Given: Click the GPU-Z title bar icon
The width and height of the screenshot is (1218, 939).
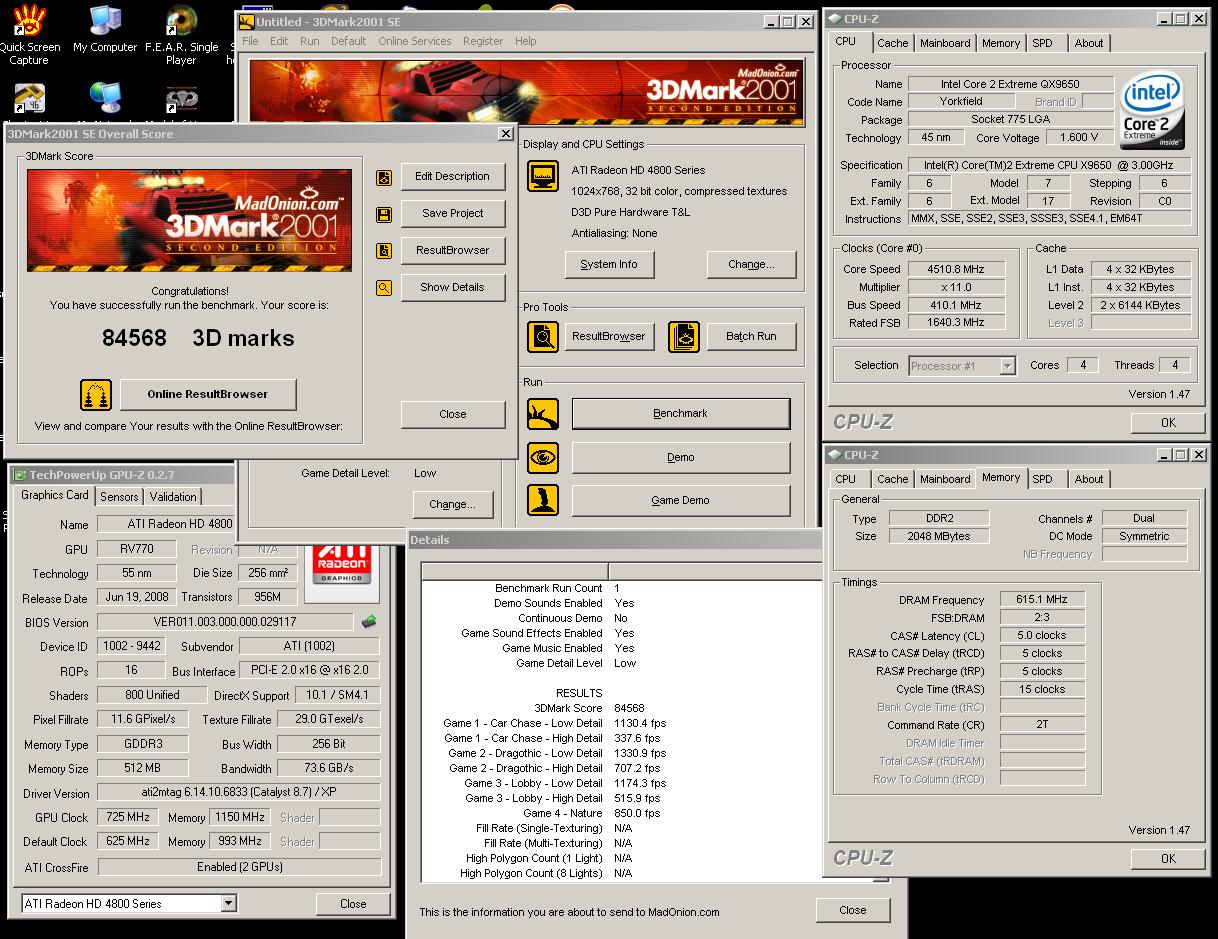Looking at the screenshot, I should [x=19, y=474].
